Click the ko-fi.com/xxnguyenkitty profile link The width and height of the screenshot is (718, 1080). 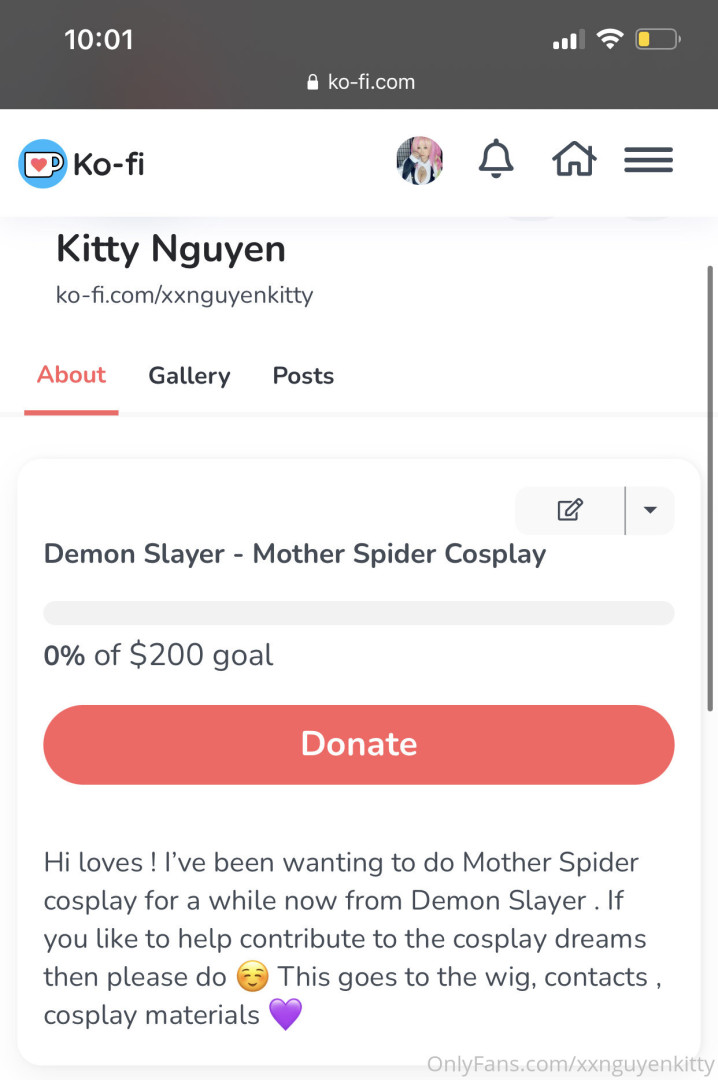(184, 296)
